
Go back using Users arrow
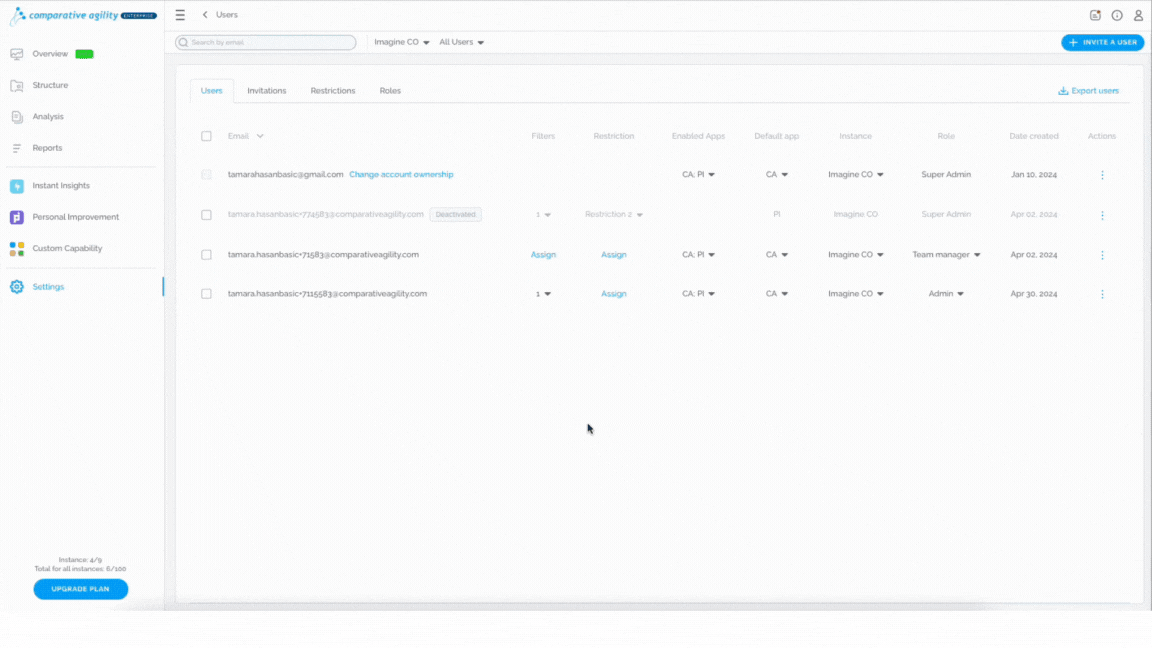coord(205,15)
